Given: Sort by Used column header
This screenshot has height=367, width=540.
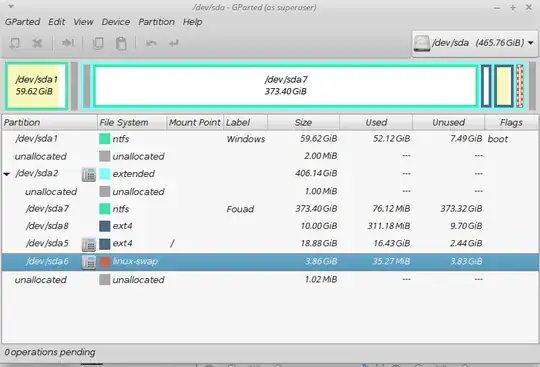Looking at the screenshot, I should click(x=376, y=122).
